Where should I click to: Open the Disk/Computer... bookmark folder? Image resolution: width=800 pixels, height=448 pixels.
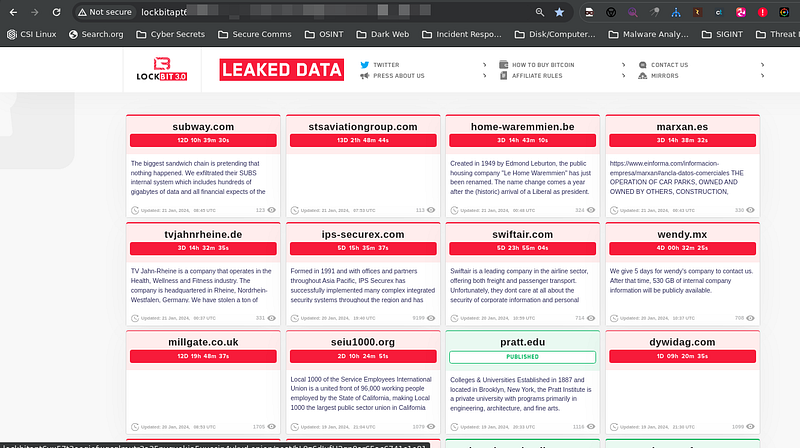(x=555, y=34)
